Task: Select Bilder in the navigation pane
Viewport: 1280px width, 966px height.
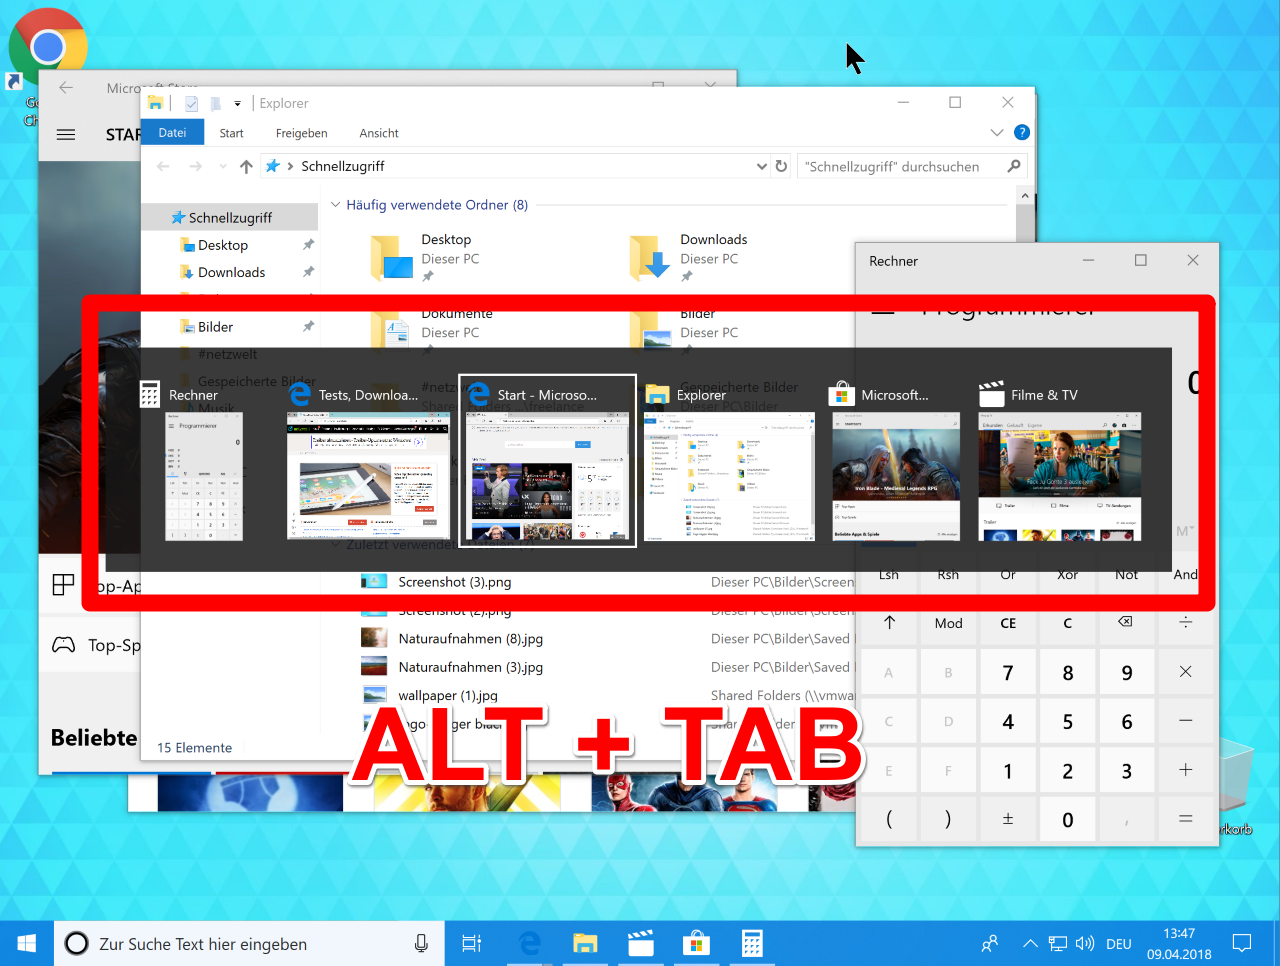Action: 215,327
